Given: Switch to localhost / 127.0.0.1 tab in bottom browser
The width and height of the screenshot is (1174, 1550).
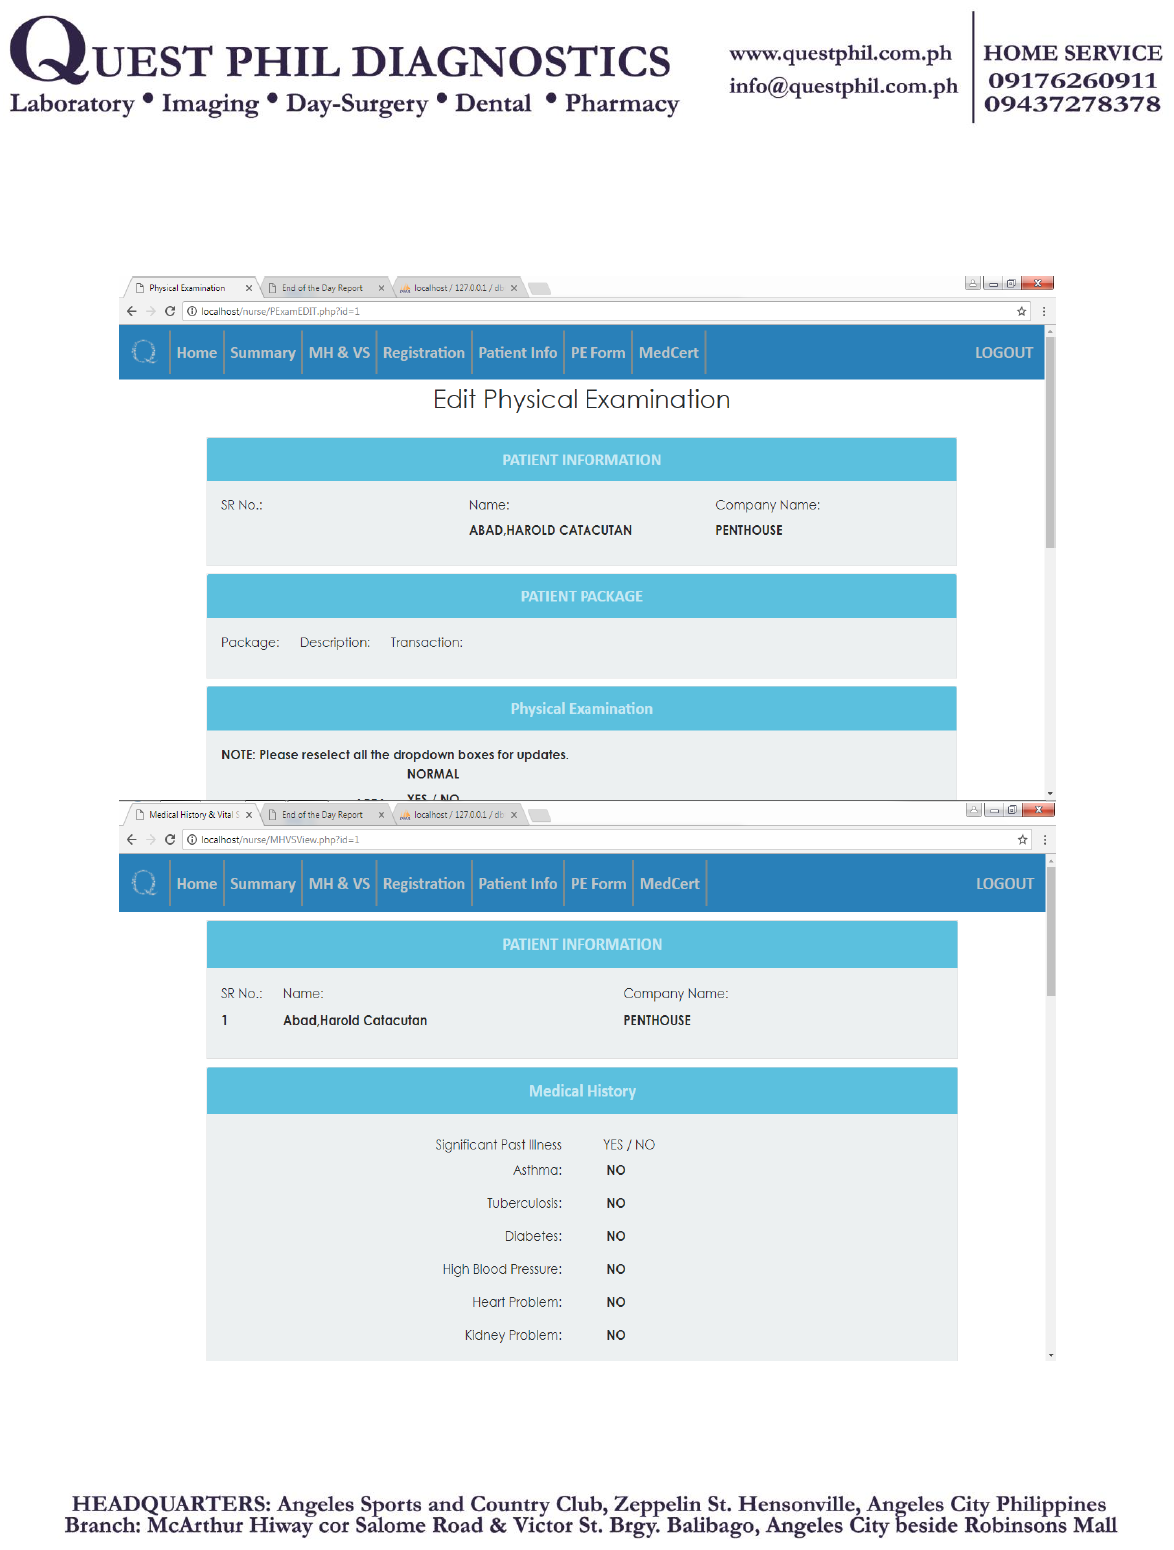Looking at the screenshot, I should (458, 815).
